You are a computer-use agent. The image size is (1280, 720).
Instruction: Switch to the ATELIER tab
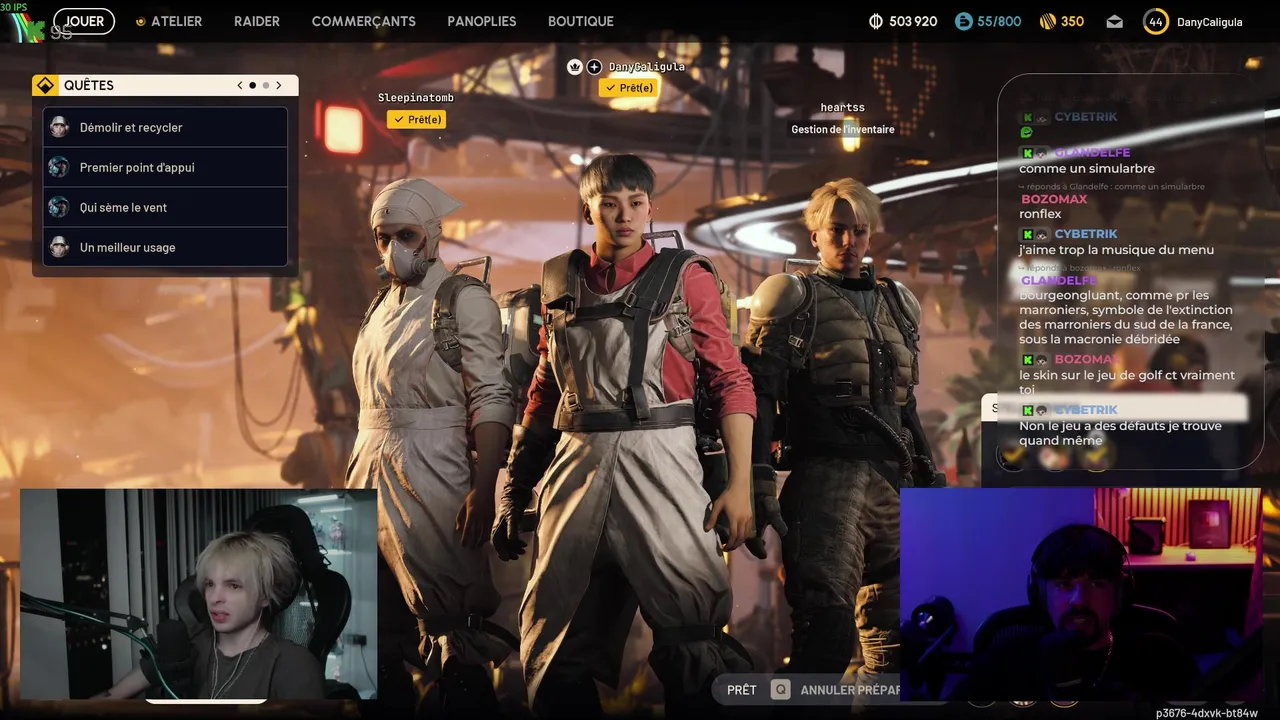point(176,21)
